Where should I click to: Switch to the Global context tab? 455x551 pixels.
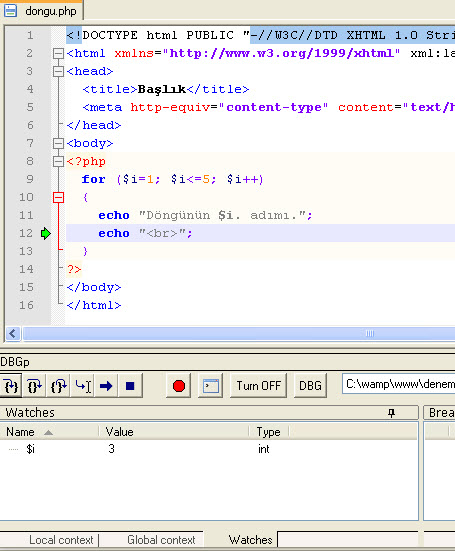tap(161, 540)
